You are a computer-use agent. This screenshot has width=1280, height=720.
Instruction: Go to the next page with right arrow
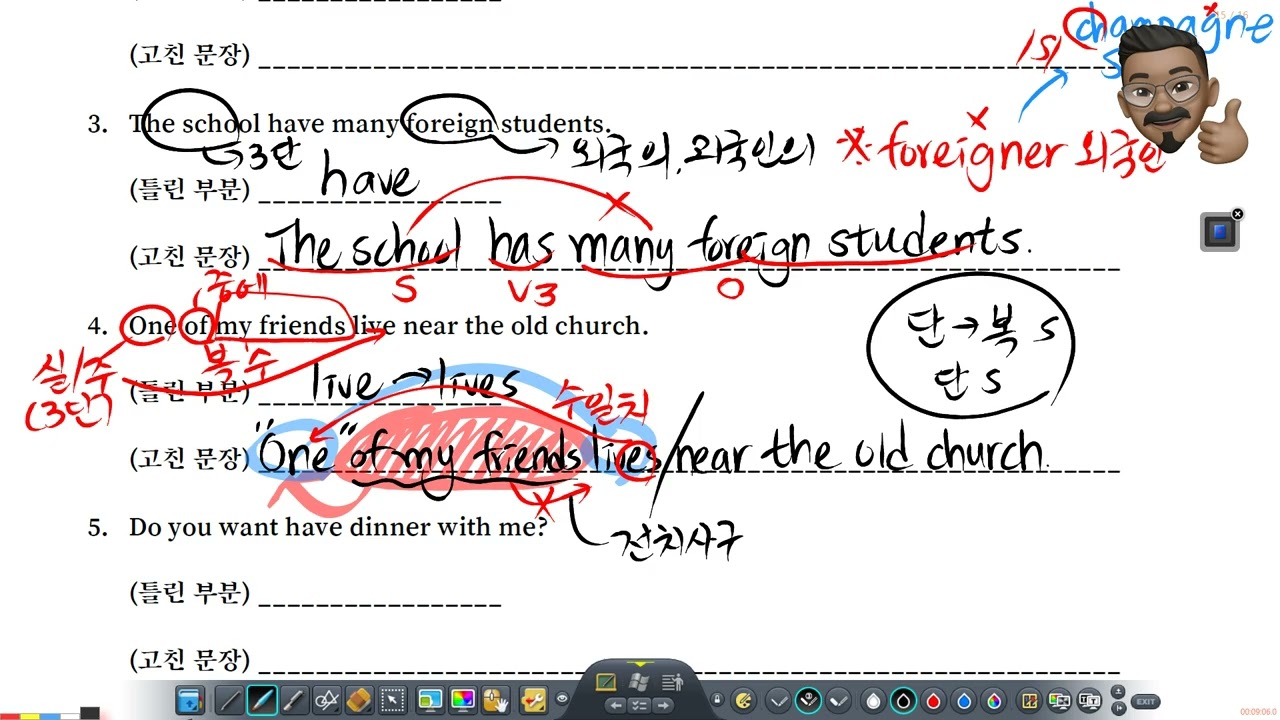click(663, 705)
